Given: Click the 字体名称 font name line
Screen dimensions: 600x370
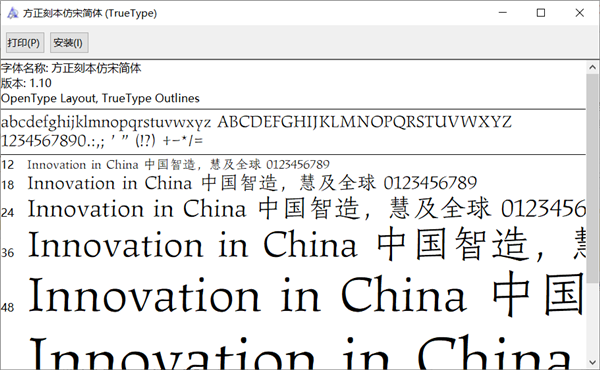Looking at the screenshot, I should (71, 68).
